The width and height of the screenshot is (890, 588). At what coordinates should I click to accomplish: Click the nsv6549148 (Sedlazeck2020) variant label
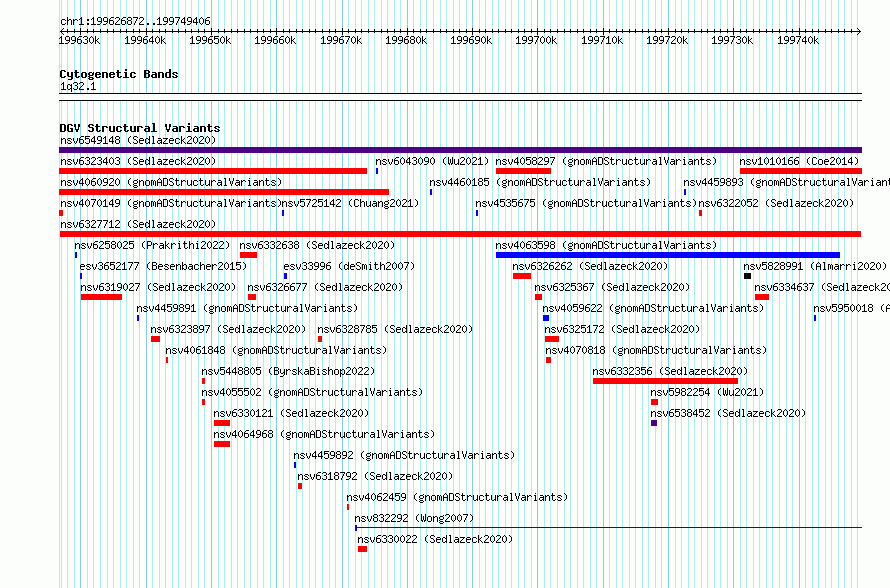[x=138, y=140]
